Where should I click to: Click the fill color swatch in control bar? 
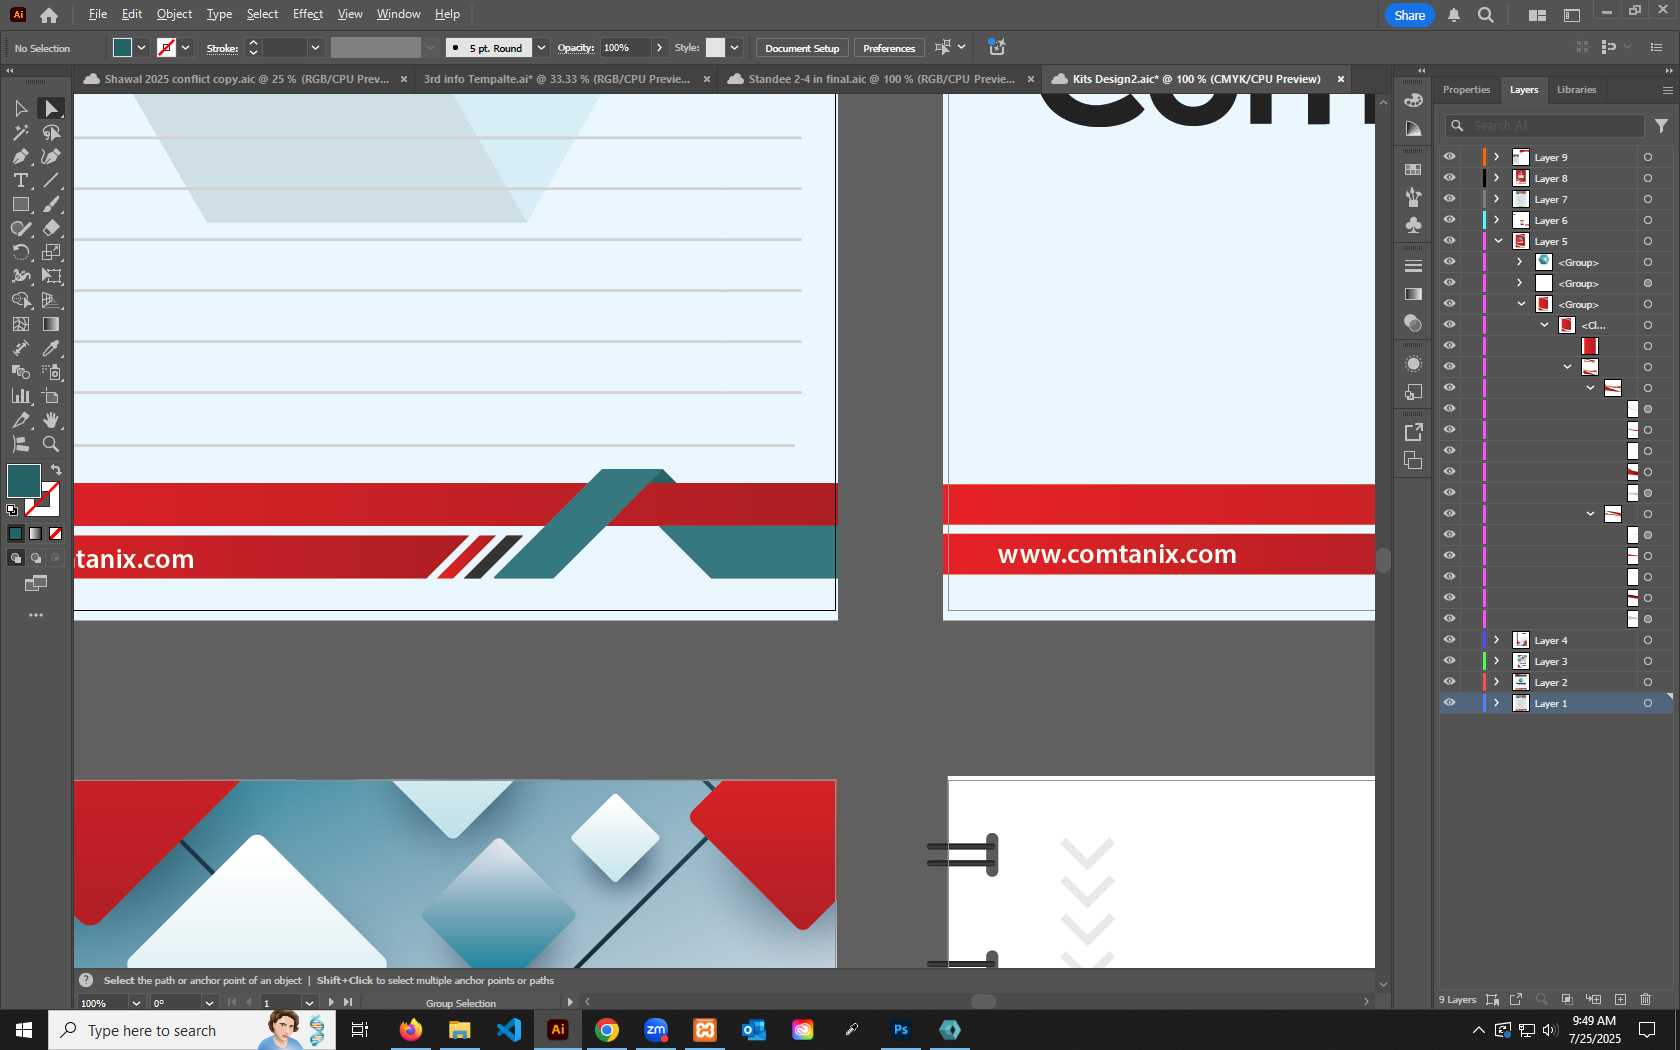(122, 48)
